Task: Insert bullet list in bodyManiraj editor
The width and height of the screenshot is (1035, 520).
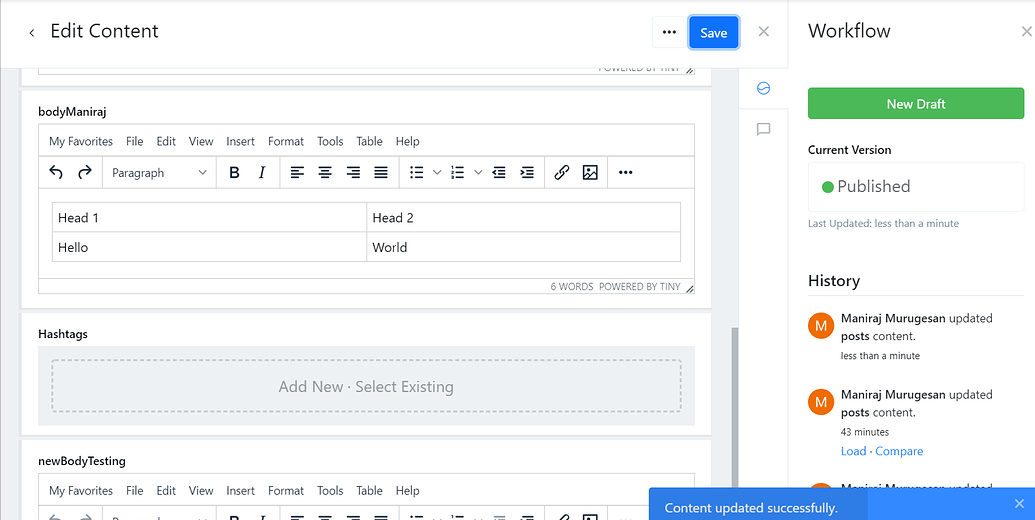Action: tap(417, 173)
